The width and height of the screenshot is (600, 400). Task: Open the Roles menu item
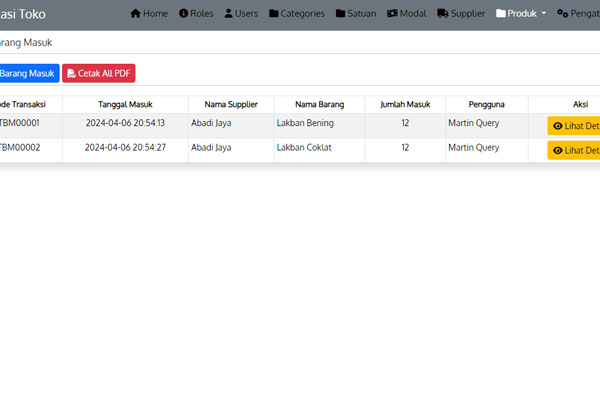pyautogui.click(x=196, y=13)
